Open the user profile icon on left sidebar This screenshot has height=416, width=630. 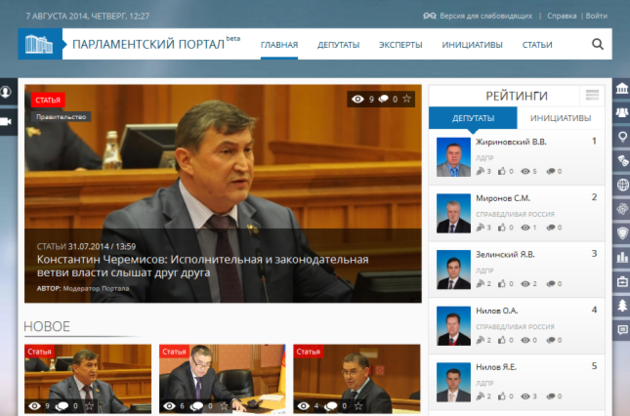[6, 92]
